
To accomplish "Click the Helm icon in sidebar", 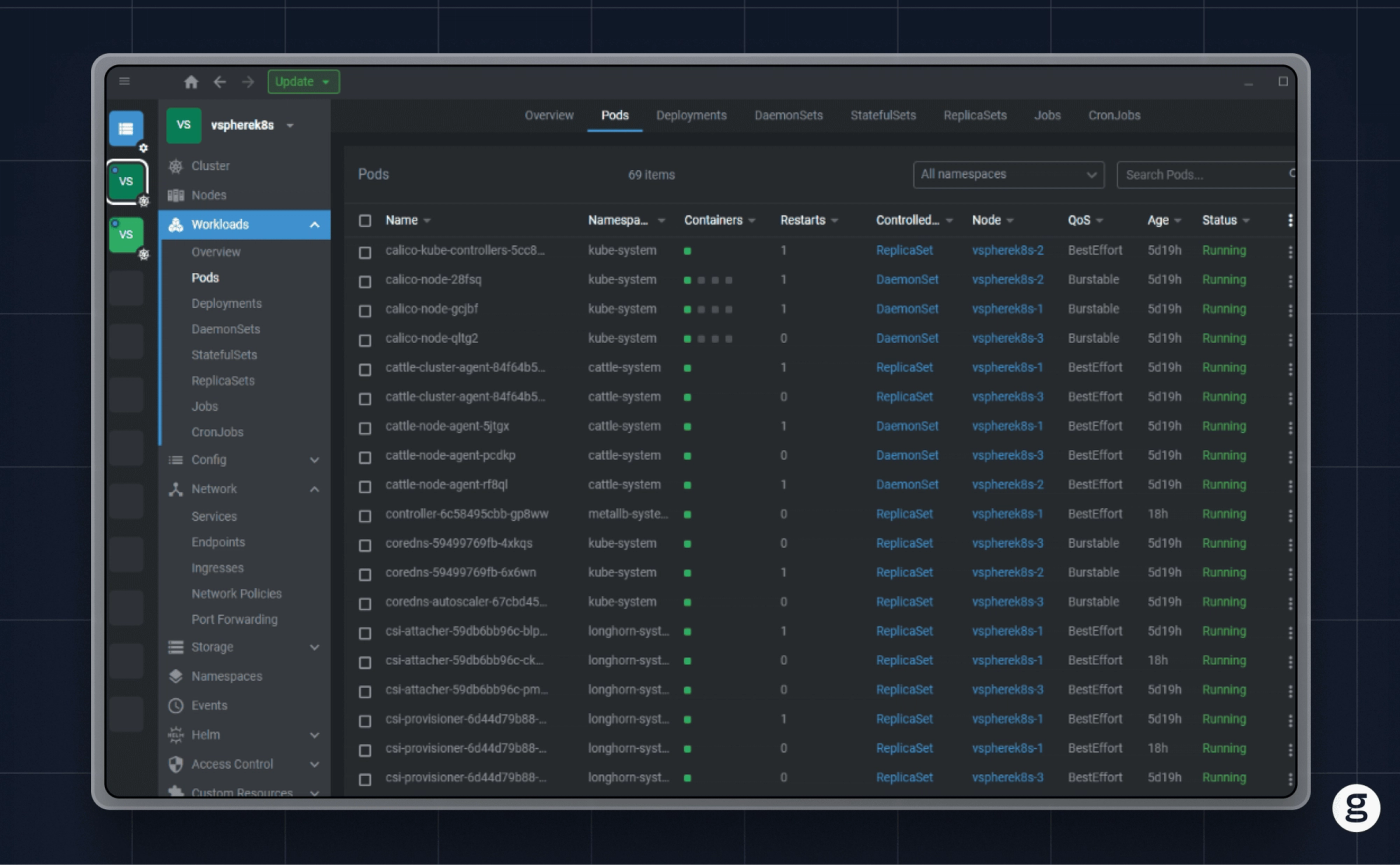I will (176, 734).
